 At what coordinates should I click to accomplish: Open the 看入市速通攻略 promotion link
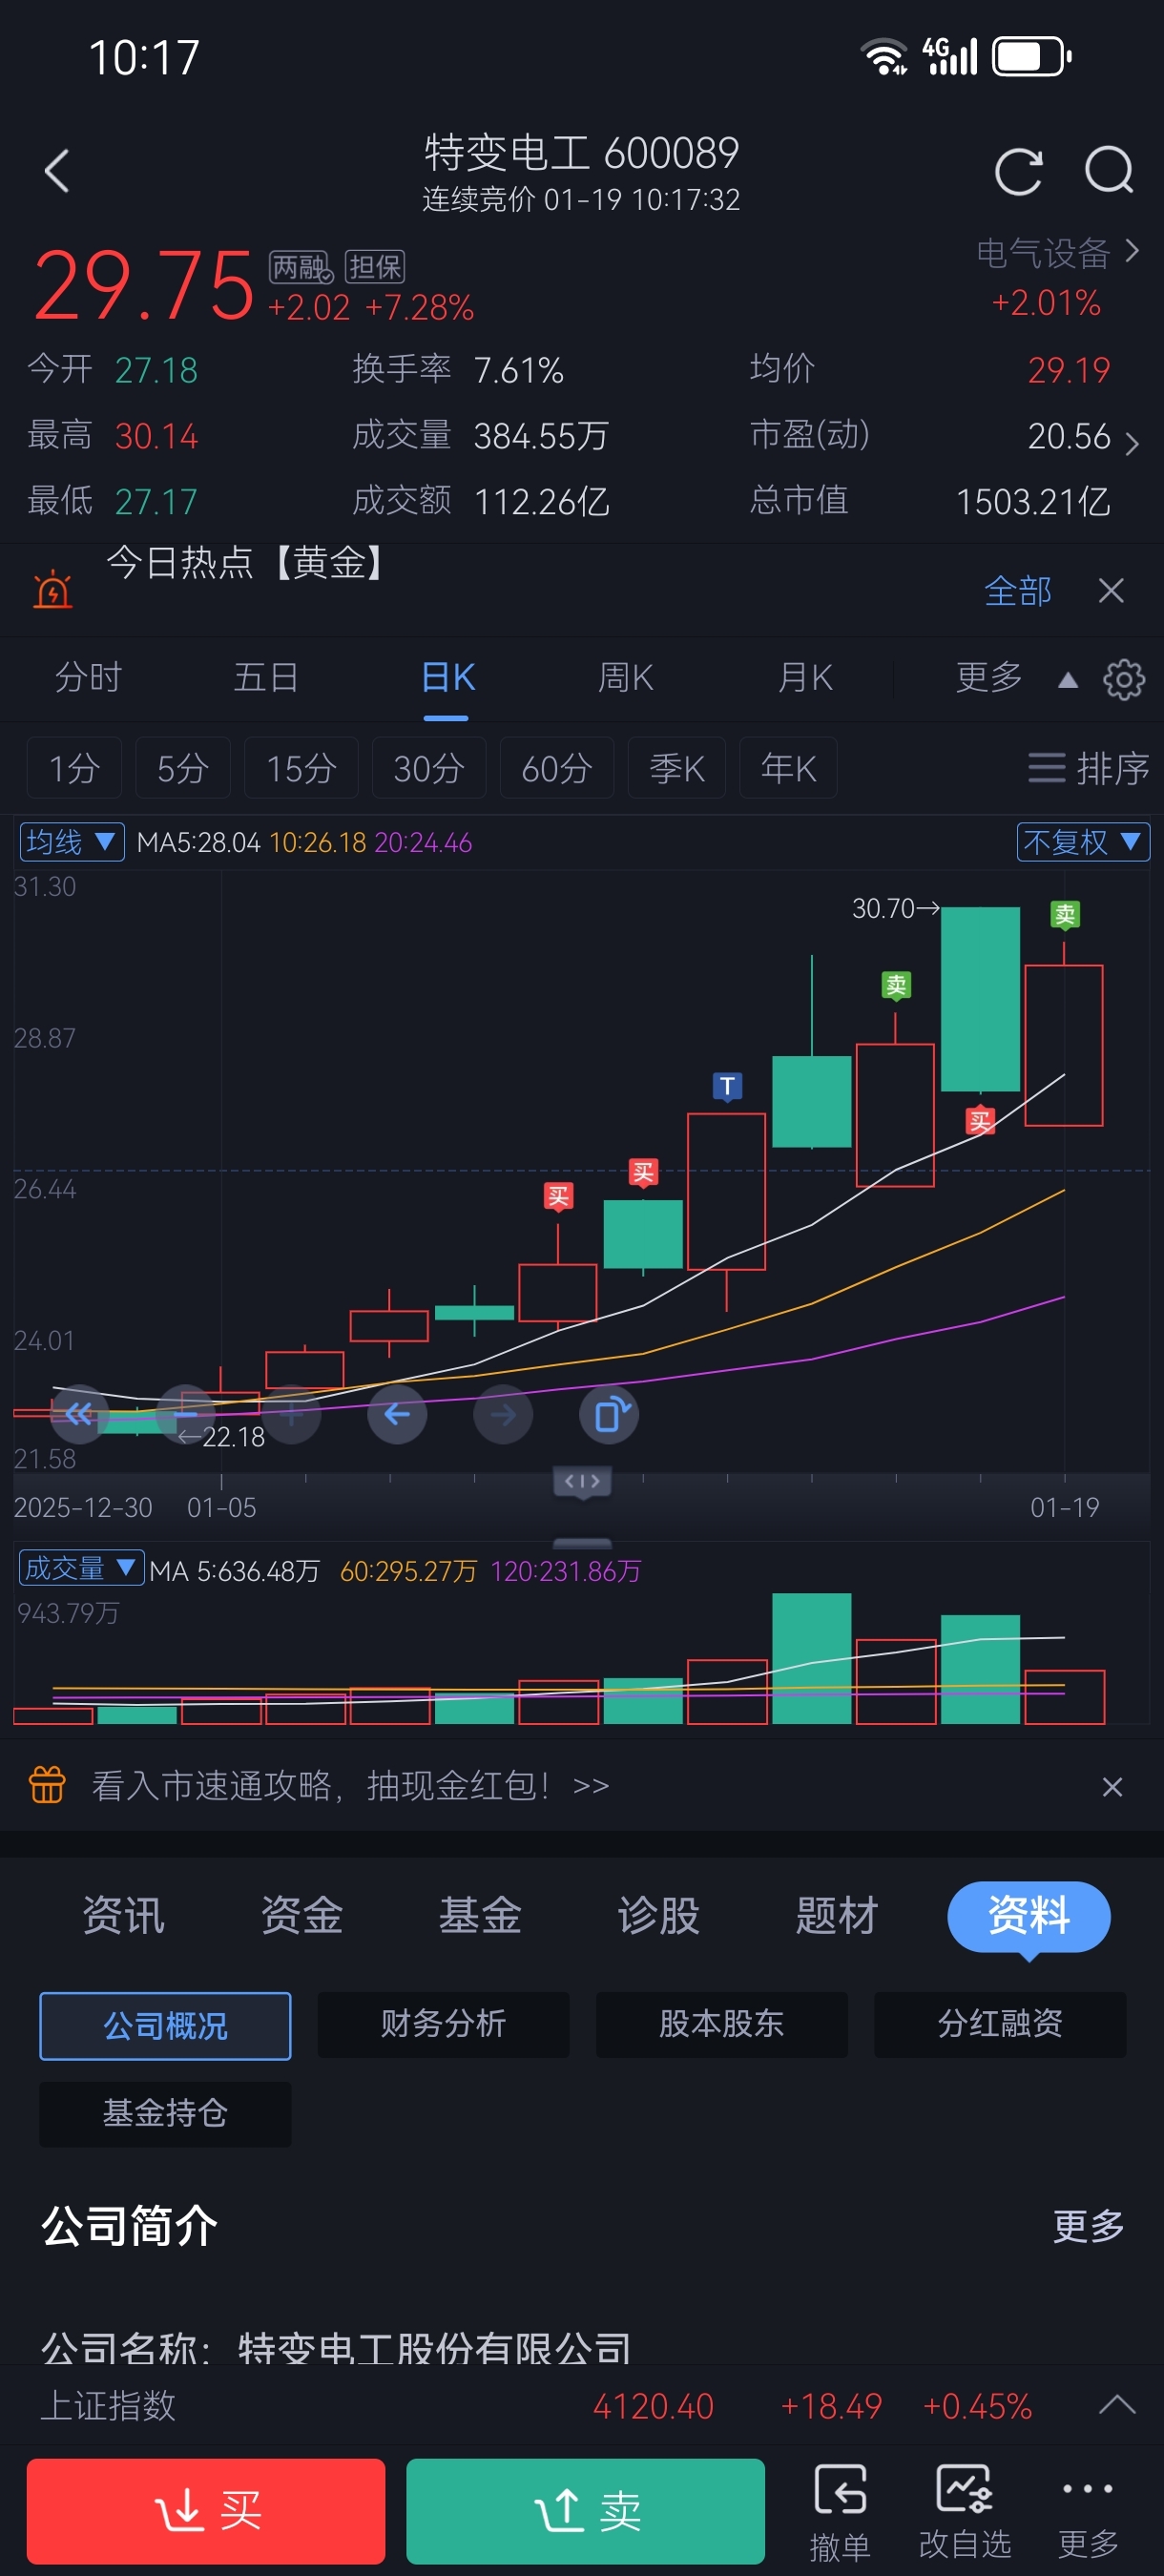[350, 1785]
